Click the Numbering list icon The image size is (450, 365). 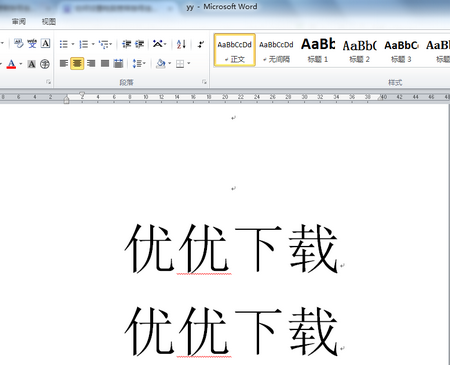point(83,44)
